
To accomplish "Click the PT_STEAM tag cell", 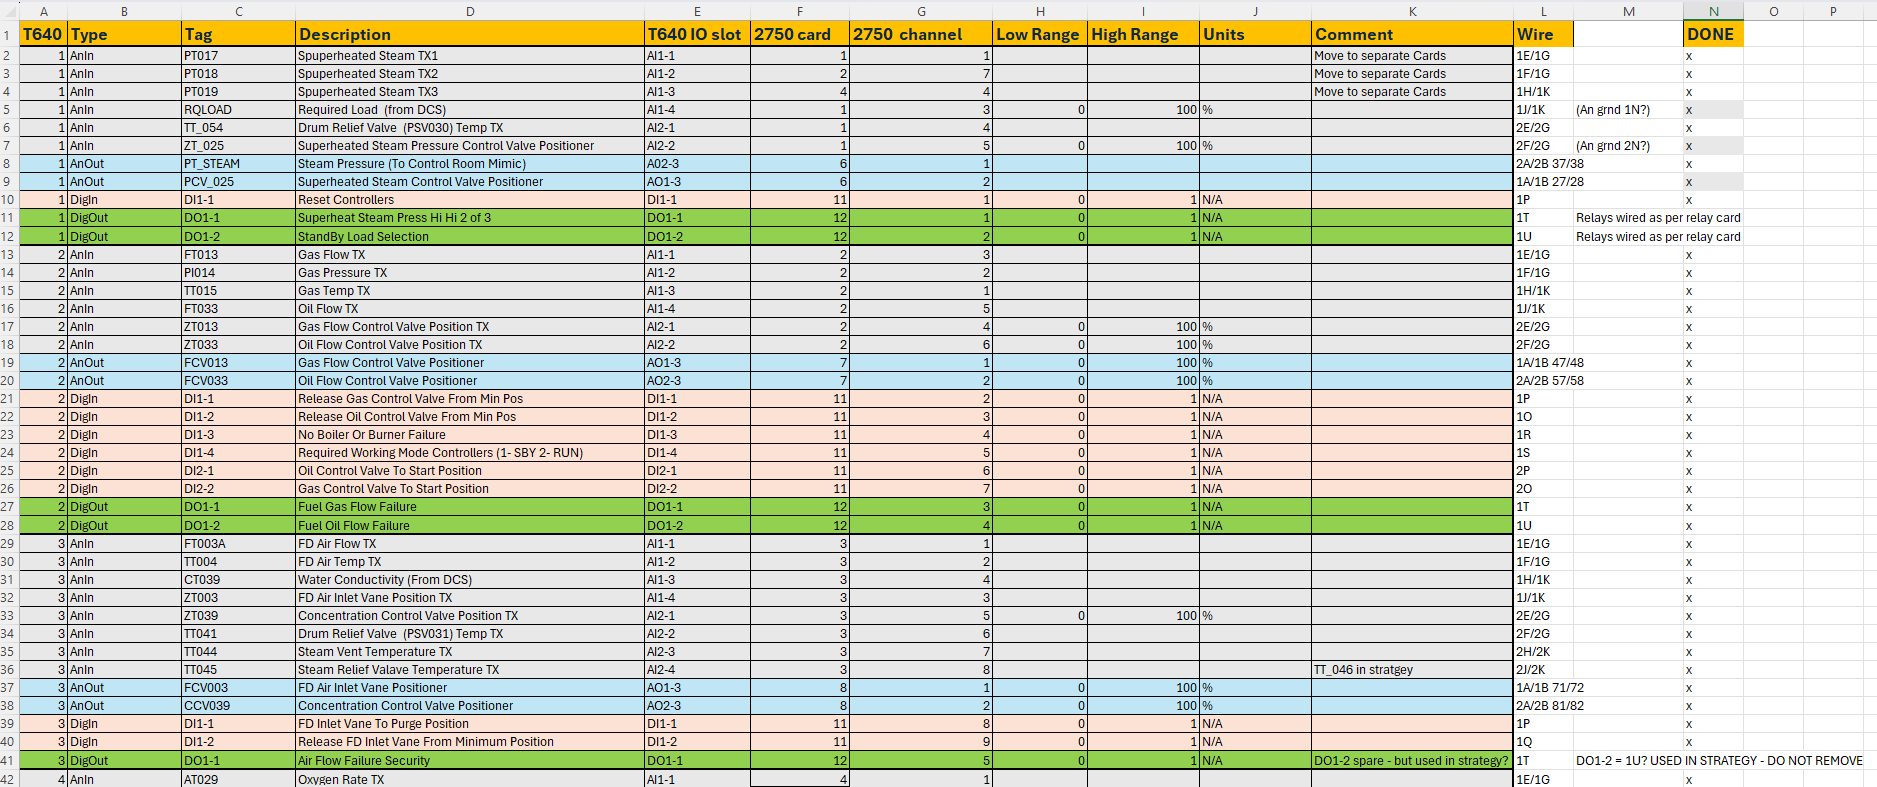I will 238,164.
